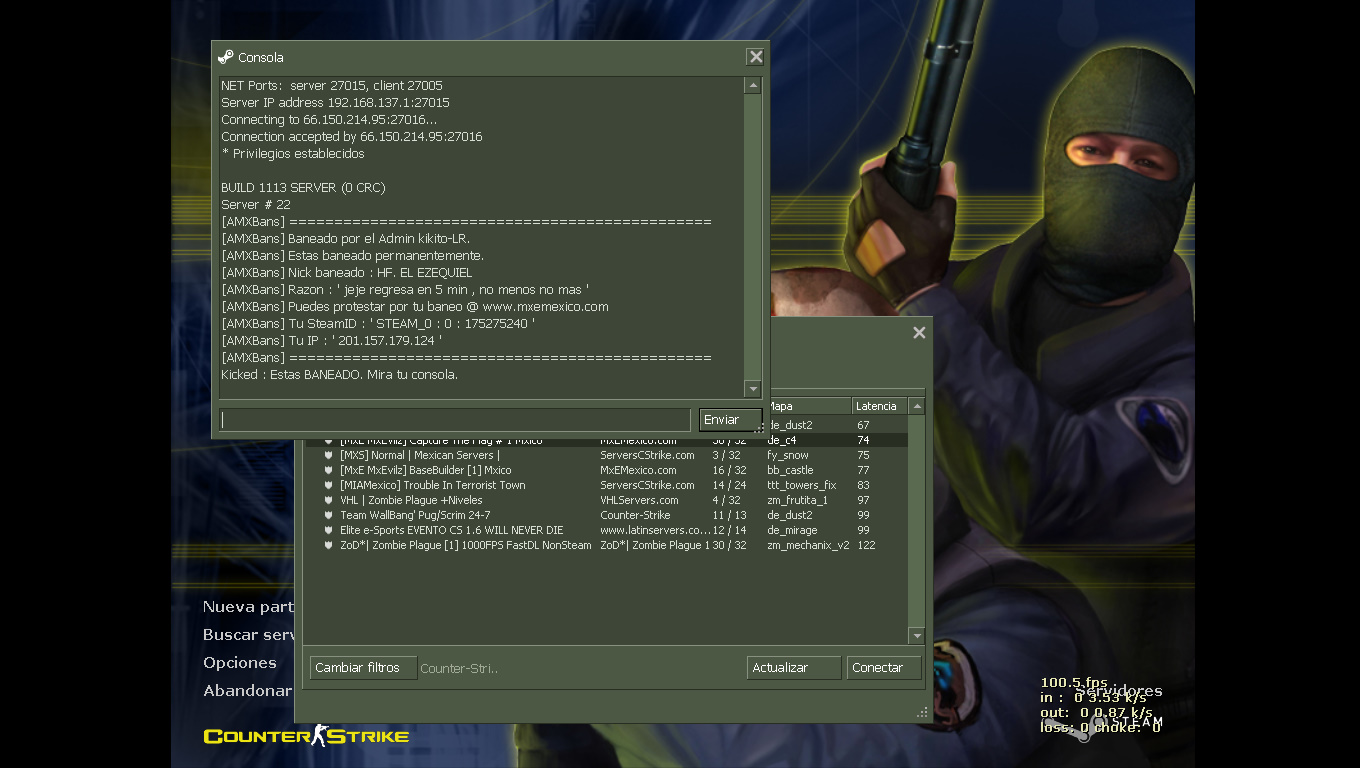Click the 'bb_castle' map name
The image size is (1360, 768).
coord(790,470)
